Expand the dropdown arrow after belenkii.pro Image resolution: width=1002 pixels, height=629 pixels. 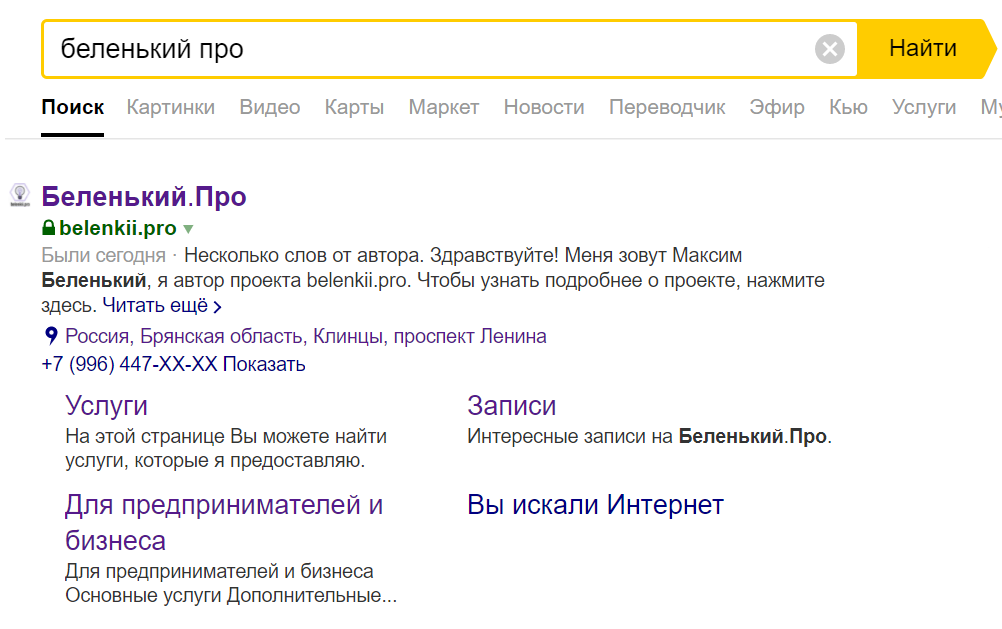tap(188, 229)
